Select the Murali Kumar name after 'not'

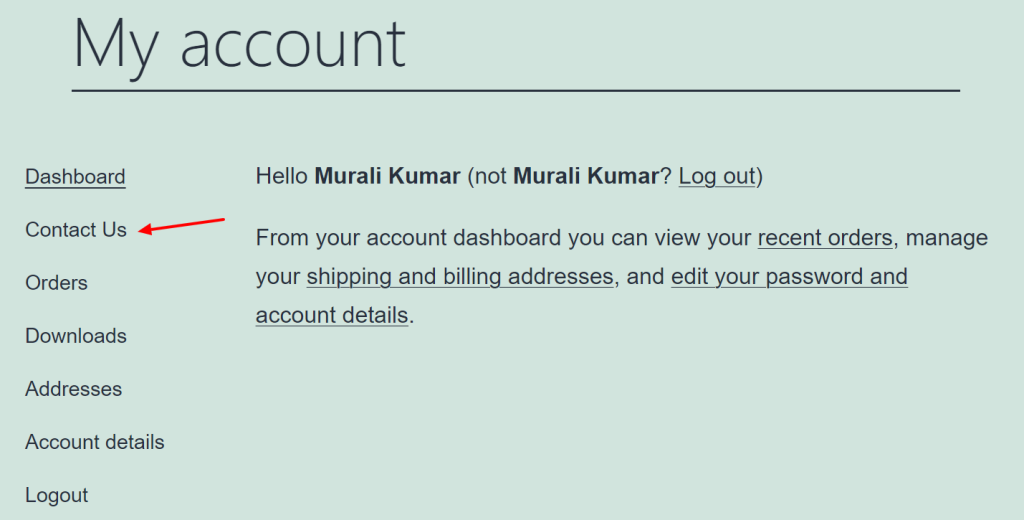[x=586, y=176]
